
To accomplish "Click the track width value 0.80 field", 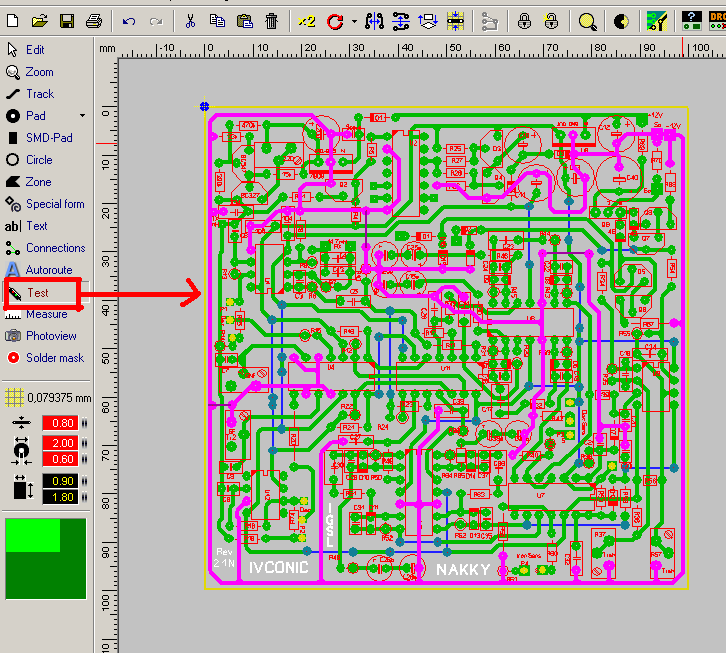I will point(61,423).
